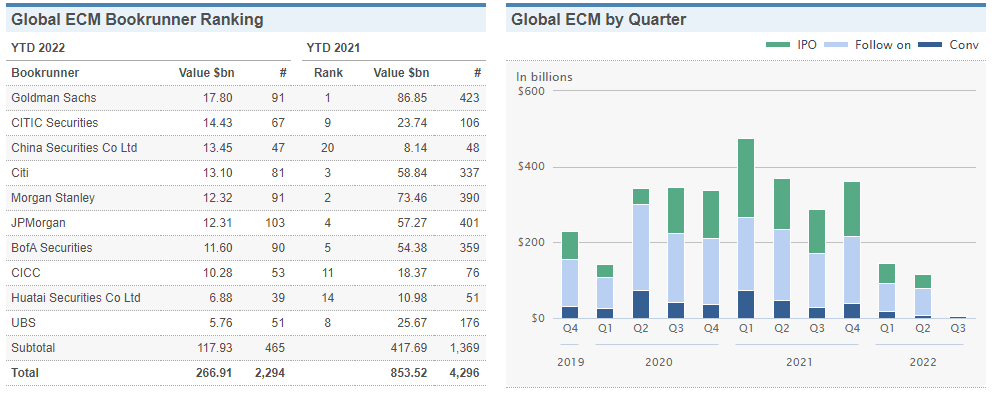The image size is (995, 397).
Task: Click the Q1 2022 stacked bar
Action: click(886, 292)
